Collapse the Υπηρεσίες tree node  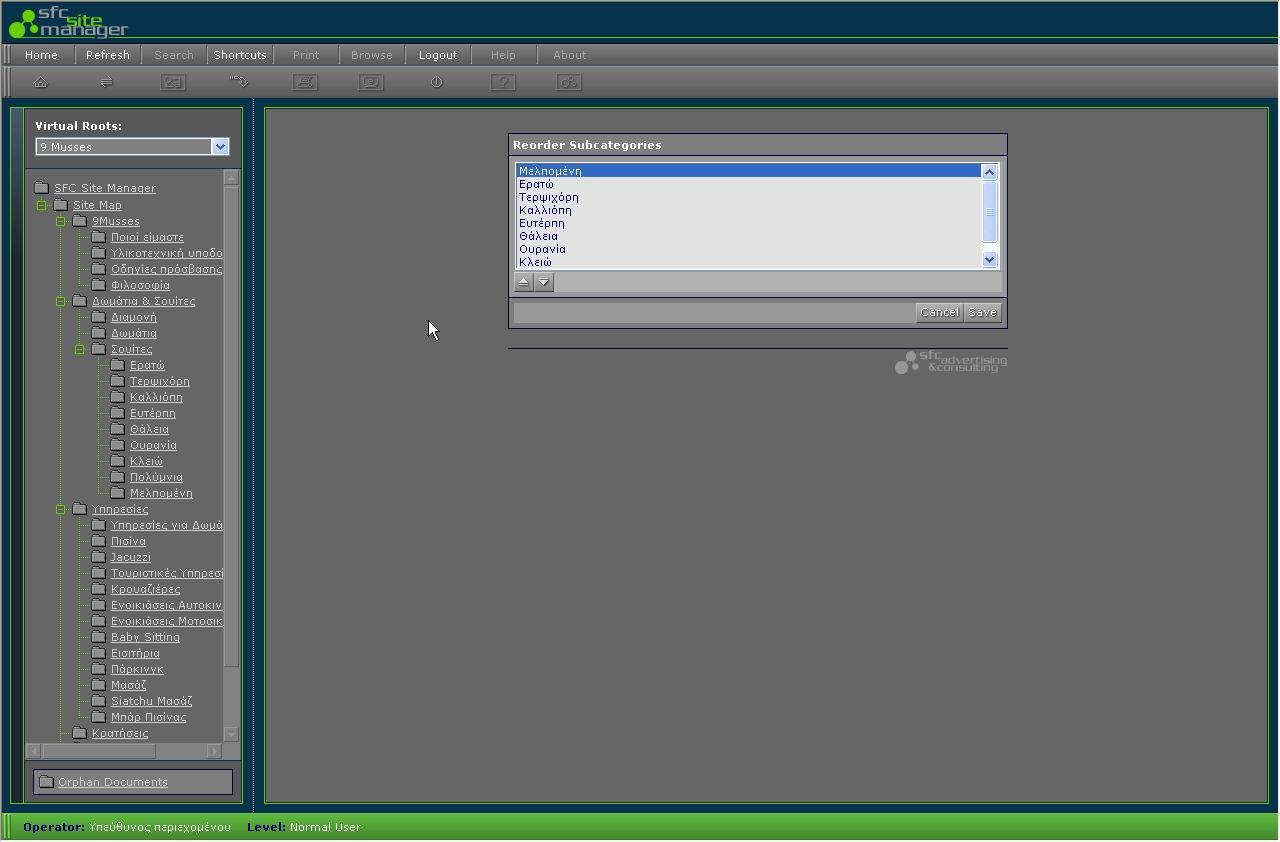[61, 509]
